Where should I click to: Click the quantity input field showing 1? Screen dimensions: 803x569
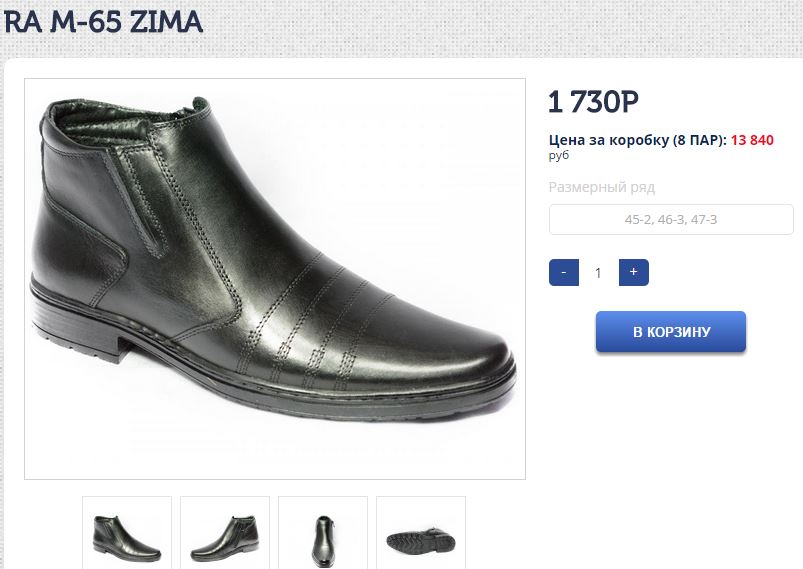(x=598, y=272)
